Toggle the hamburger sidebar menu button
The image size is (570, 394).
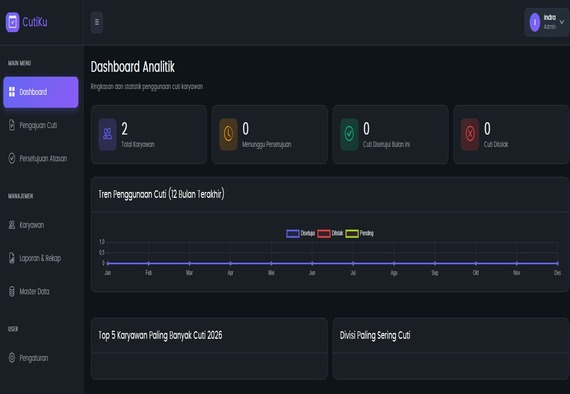[97, 22]
